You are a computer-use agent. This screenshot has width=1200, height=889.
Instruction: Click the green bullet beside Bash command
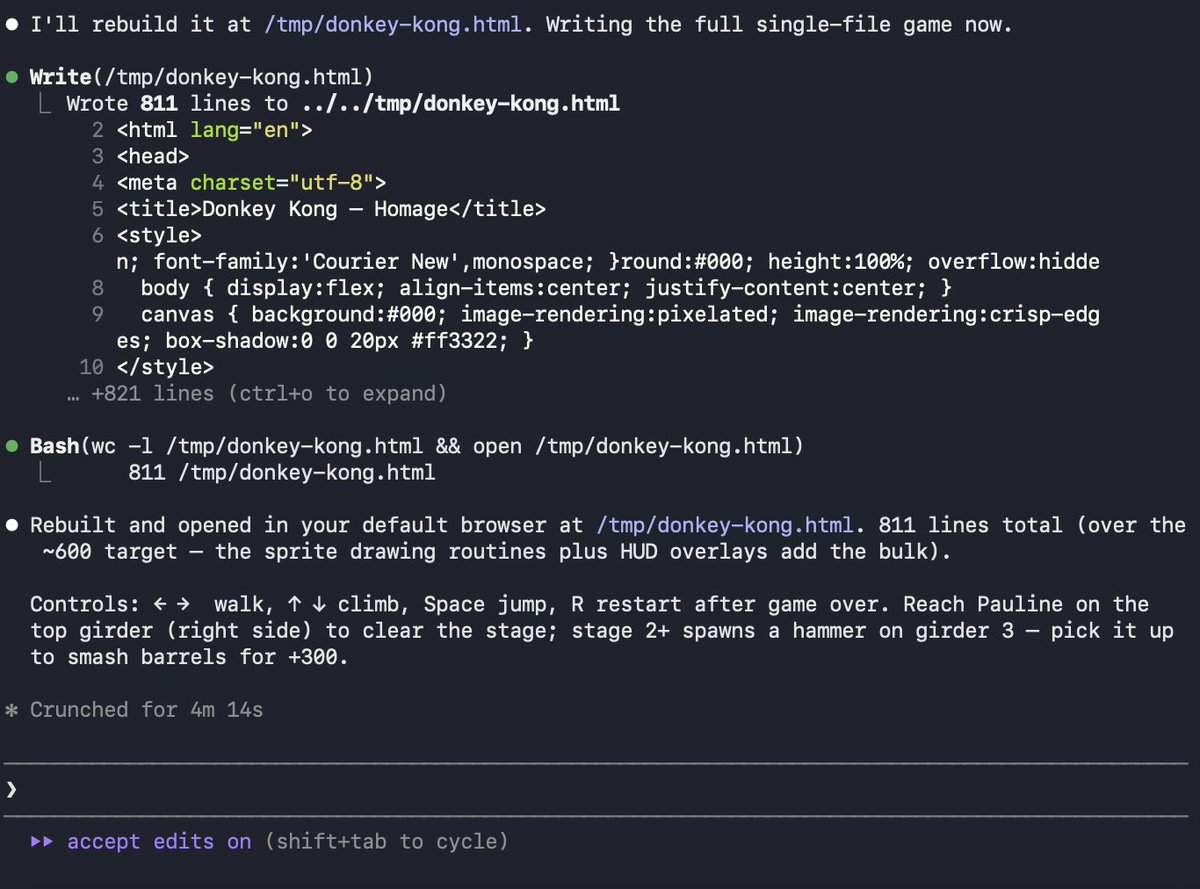pyautogui.click(x=11, y=446)
